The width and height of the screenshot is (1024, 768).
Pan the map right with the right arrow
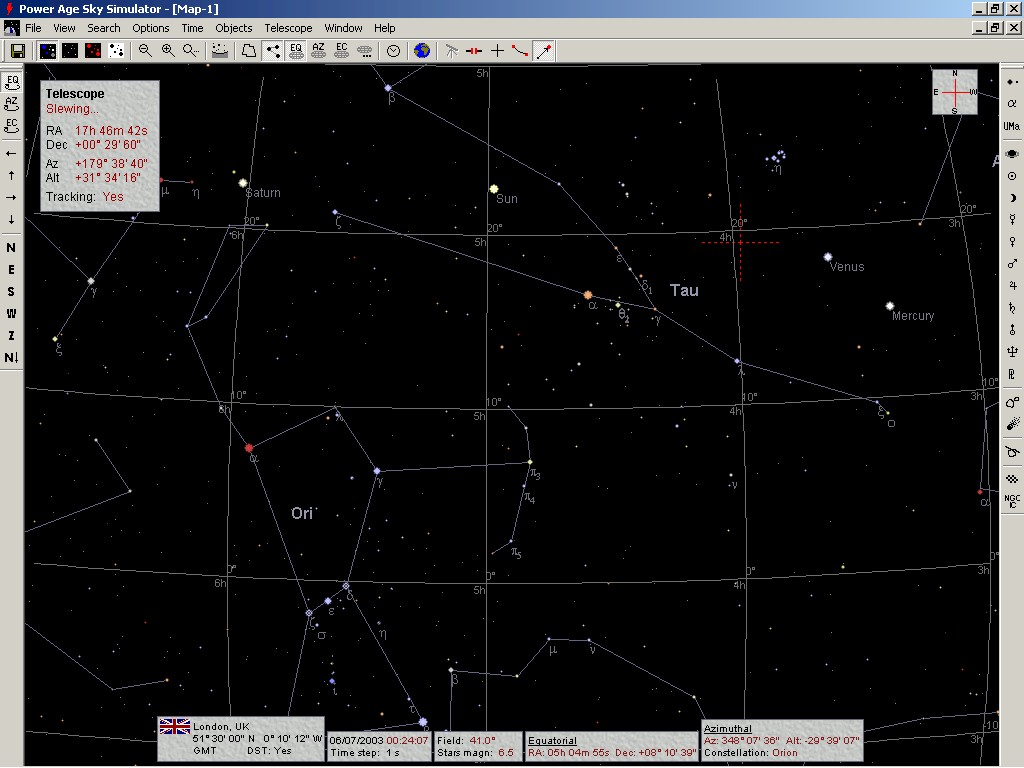[x=11, y=197]
